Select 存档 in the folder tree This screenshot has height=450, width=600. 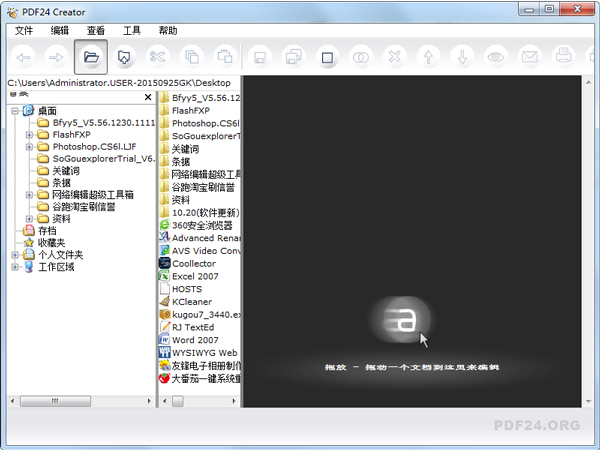pyautogui.click(x=47, y=231)
